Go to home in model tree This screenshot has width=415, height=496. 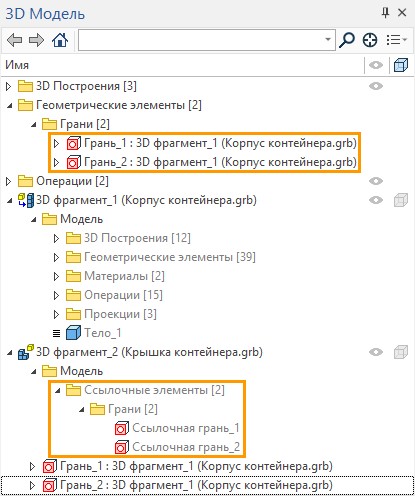coord(60,40)
